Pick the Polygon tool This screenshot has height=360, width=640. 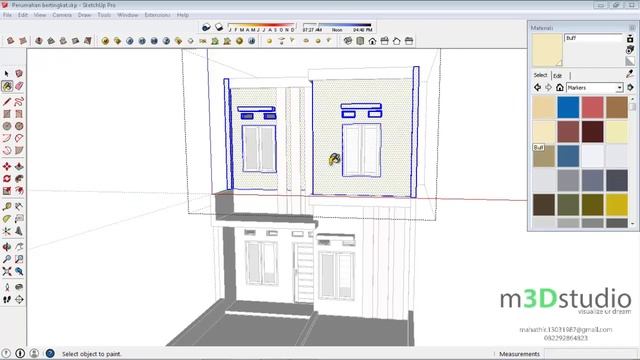pos(19,126)
